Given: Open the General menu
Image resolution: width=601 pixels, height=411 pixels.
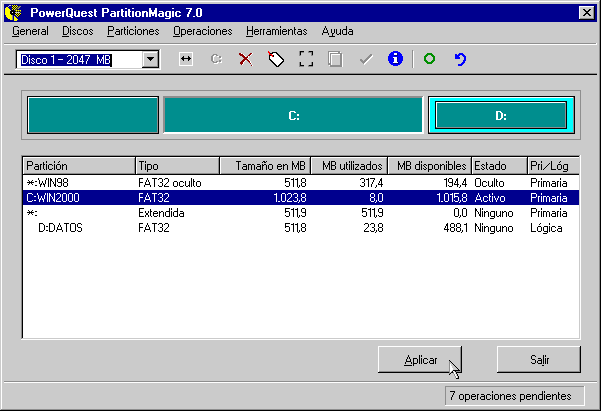Looking at the screenshot, I should pyautogui.click(x=30, y=31).
